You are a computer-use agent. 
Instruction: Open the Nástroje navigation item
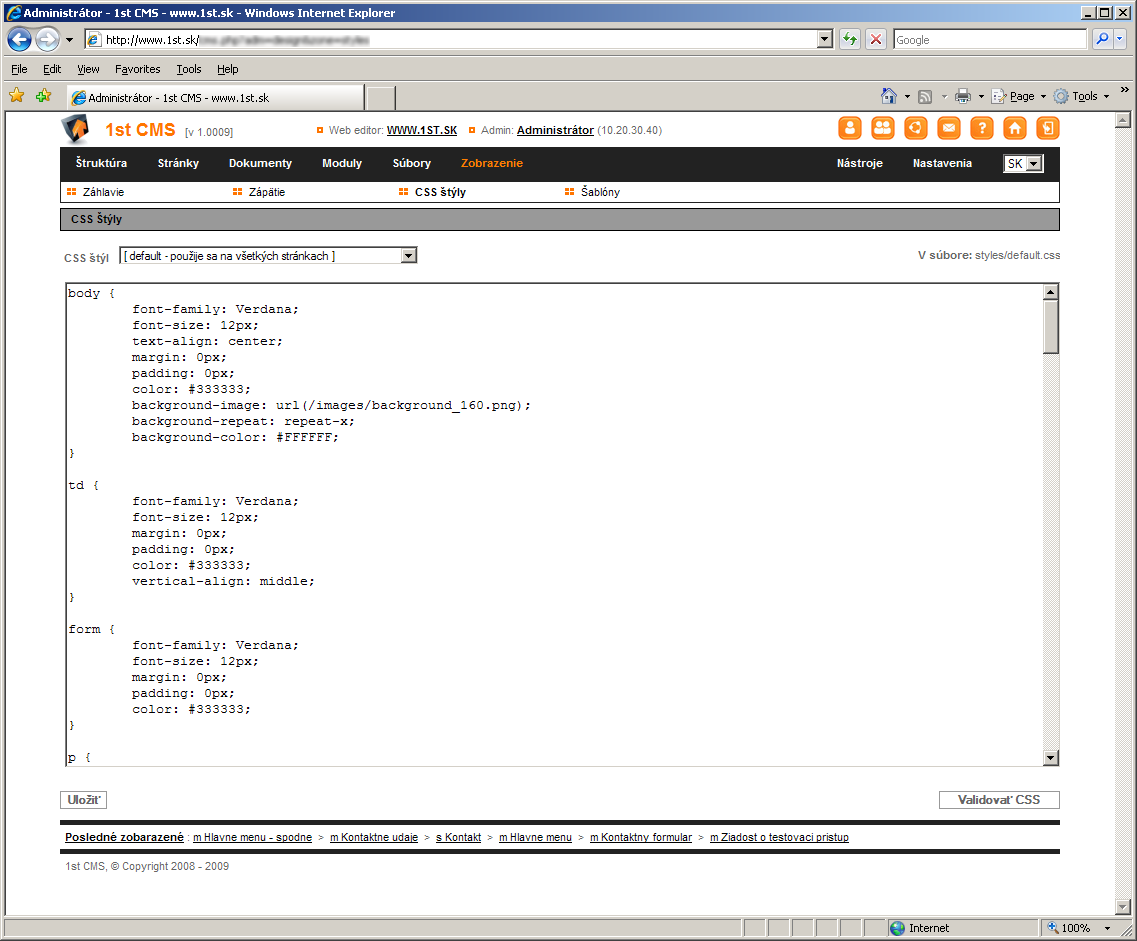tap(859, 163)
